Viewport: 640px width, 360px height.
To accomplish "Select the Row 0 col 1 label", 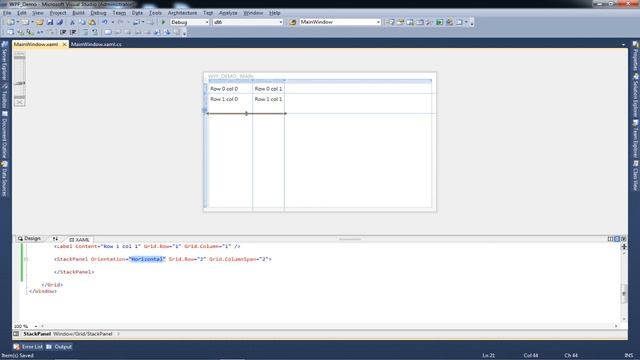I will pos(268,89).
